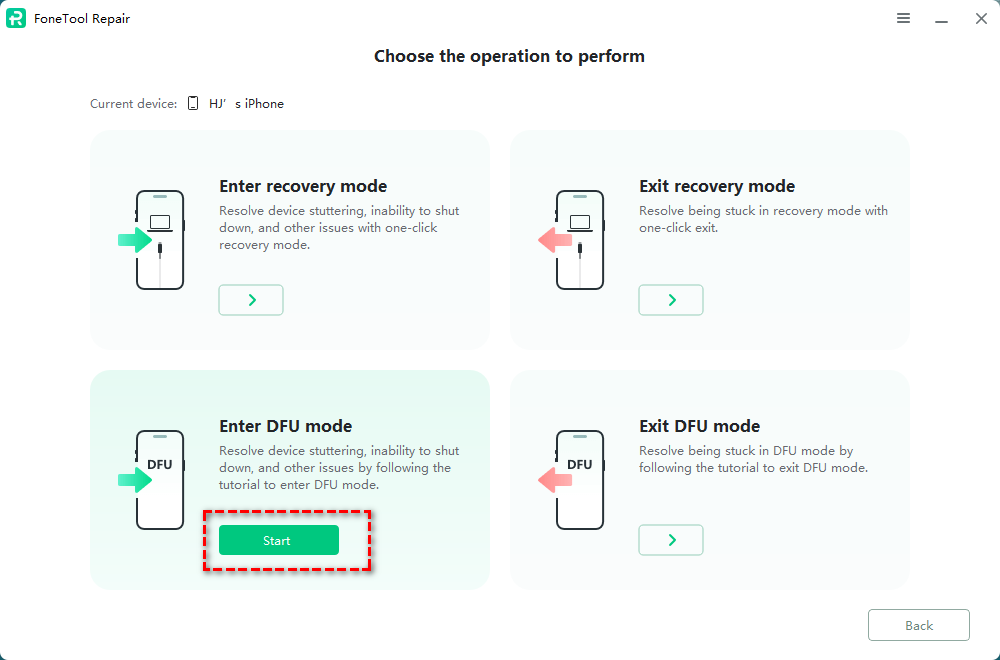1000x660 pixels.
Task: Start entering DFU mode
Action: (278, 541)
